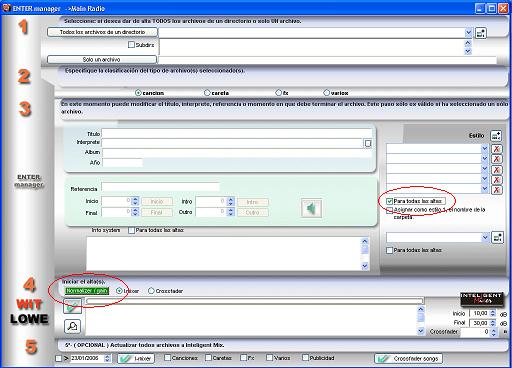Click into the Album text field
512x368 pixels.
[237, 153]
